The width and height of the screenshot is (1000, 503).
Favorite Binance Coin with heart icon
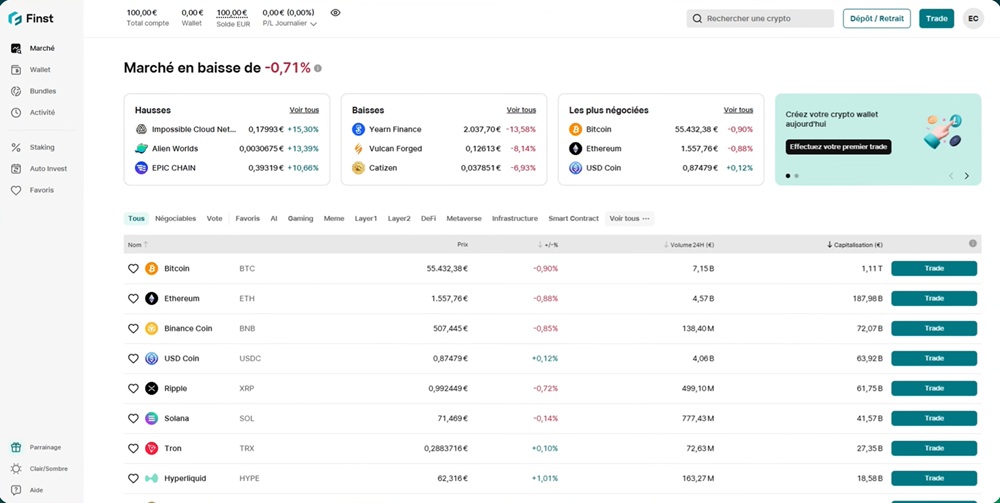[x=133, y=328]
